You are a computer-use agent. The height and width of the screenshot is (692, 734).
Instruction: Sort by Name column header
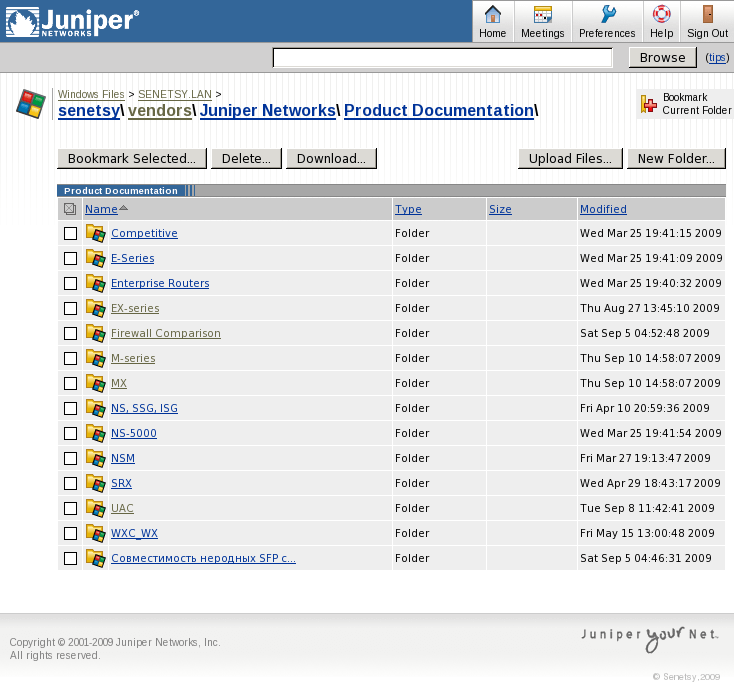coord(101,209)
